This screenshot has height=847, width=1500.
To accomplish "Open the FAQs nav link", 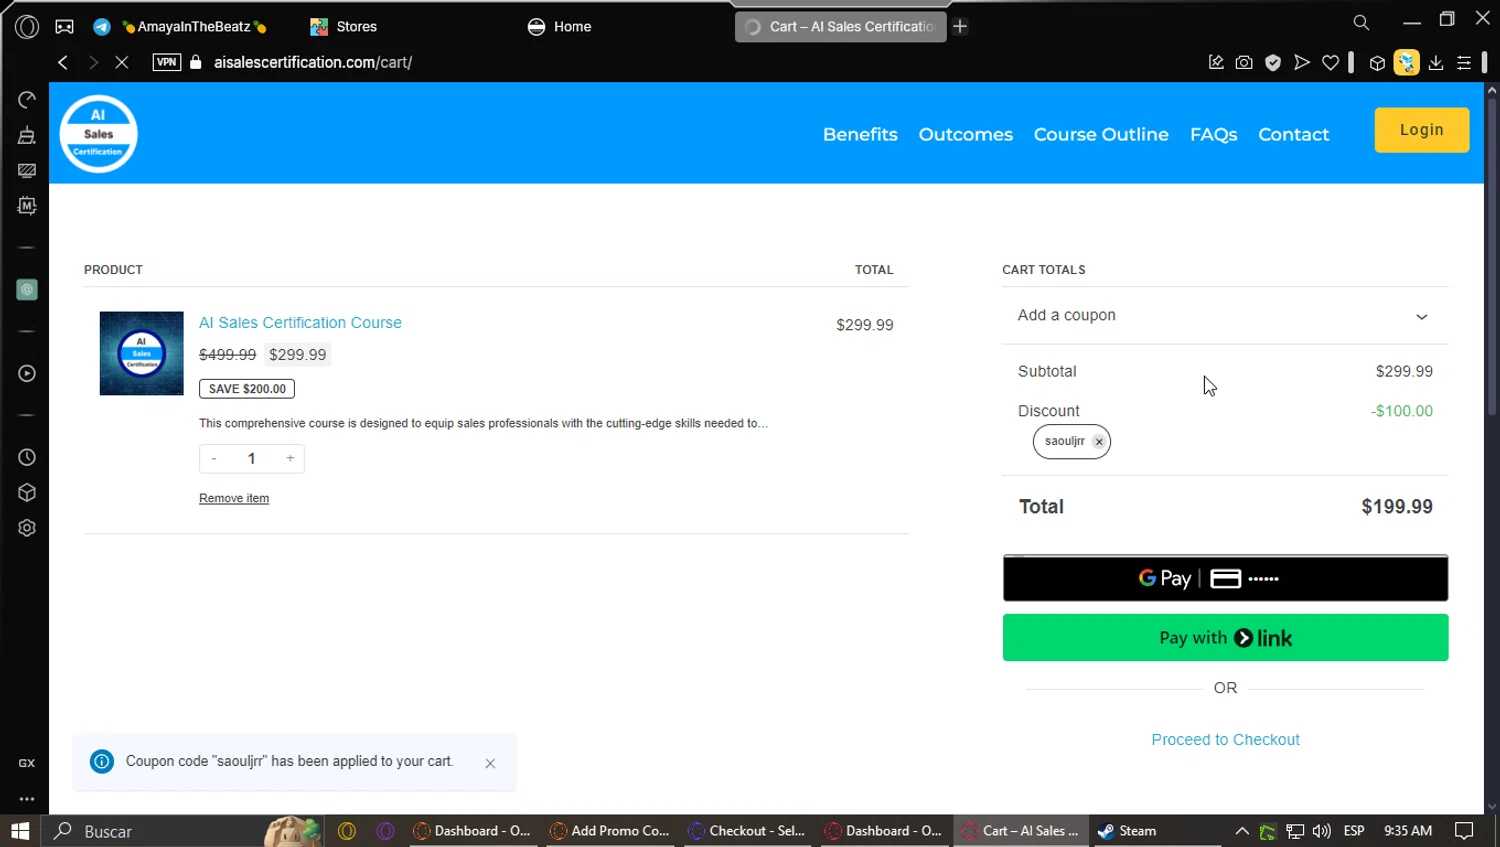I will pyautogui.click(x=1213, y=134).
